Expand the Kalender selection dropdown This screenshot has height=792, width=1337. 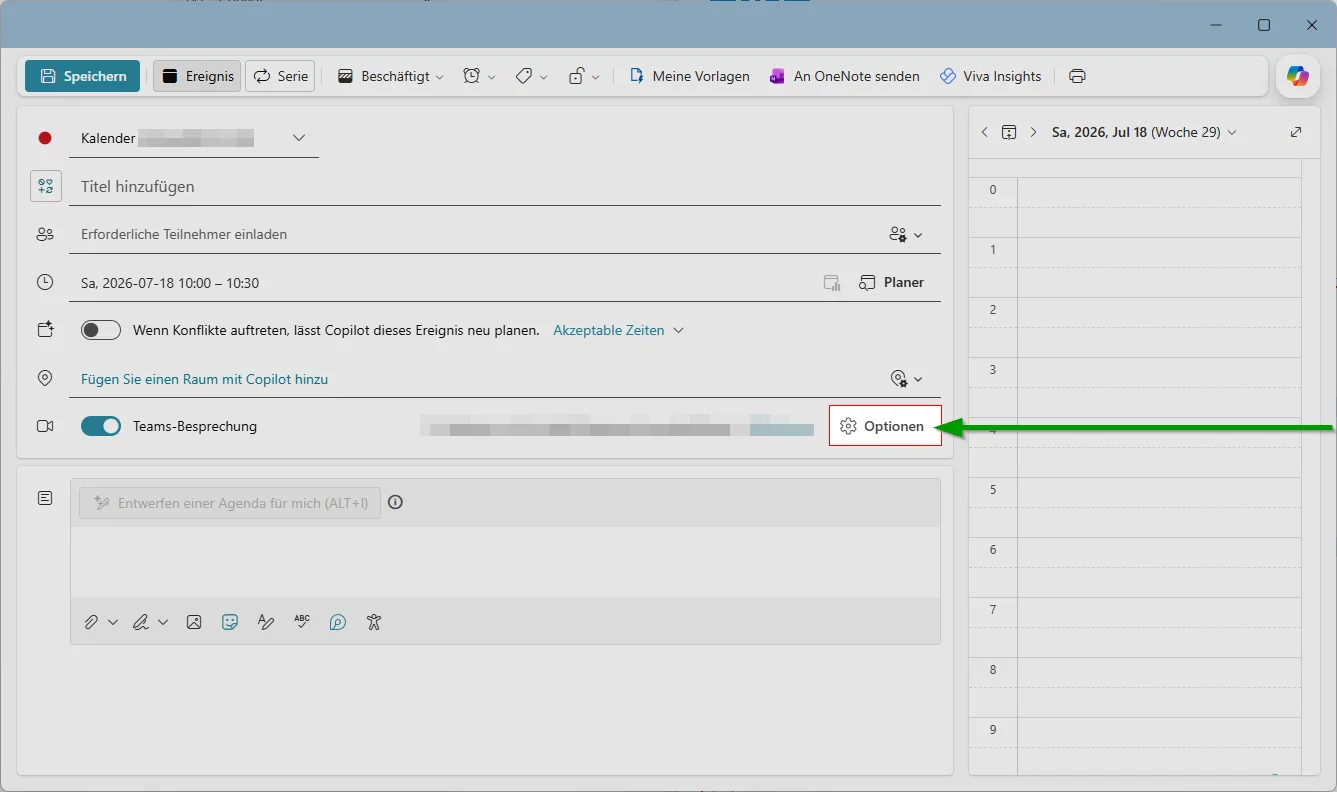[x=299, y=138]
